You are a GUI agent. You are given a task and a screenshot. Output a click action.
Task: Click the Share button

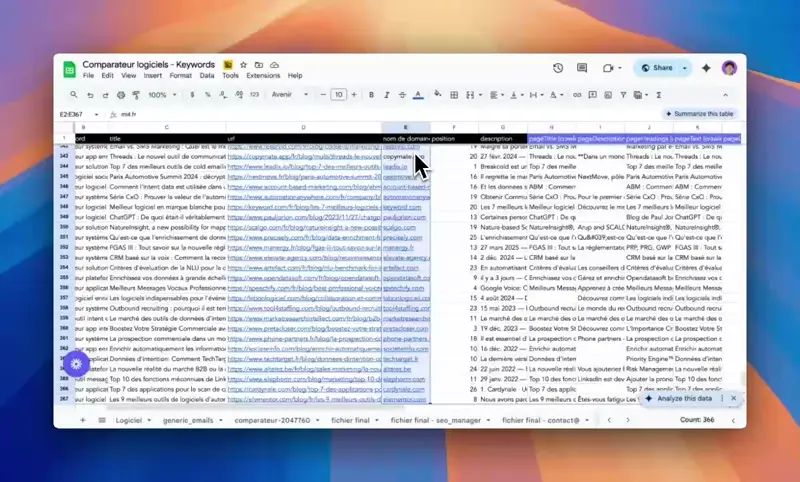coord(658,68)
